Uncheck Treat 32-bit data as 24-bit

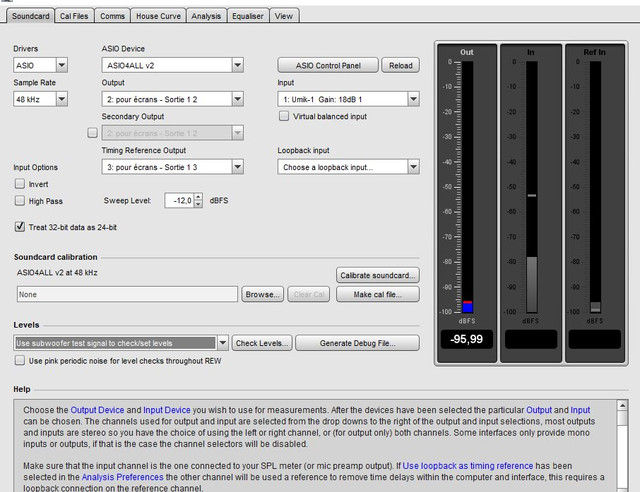tap(20, 227)
